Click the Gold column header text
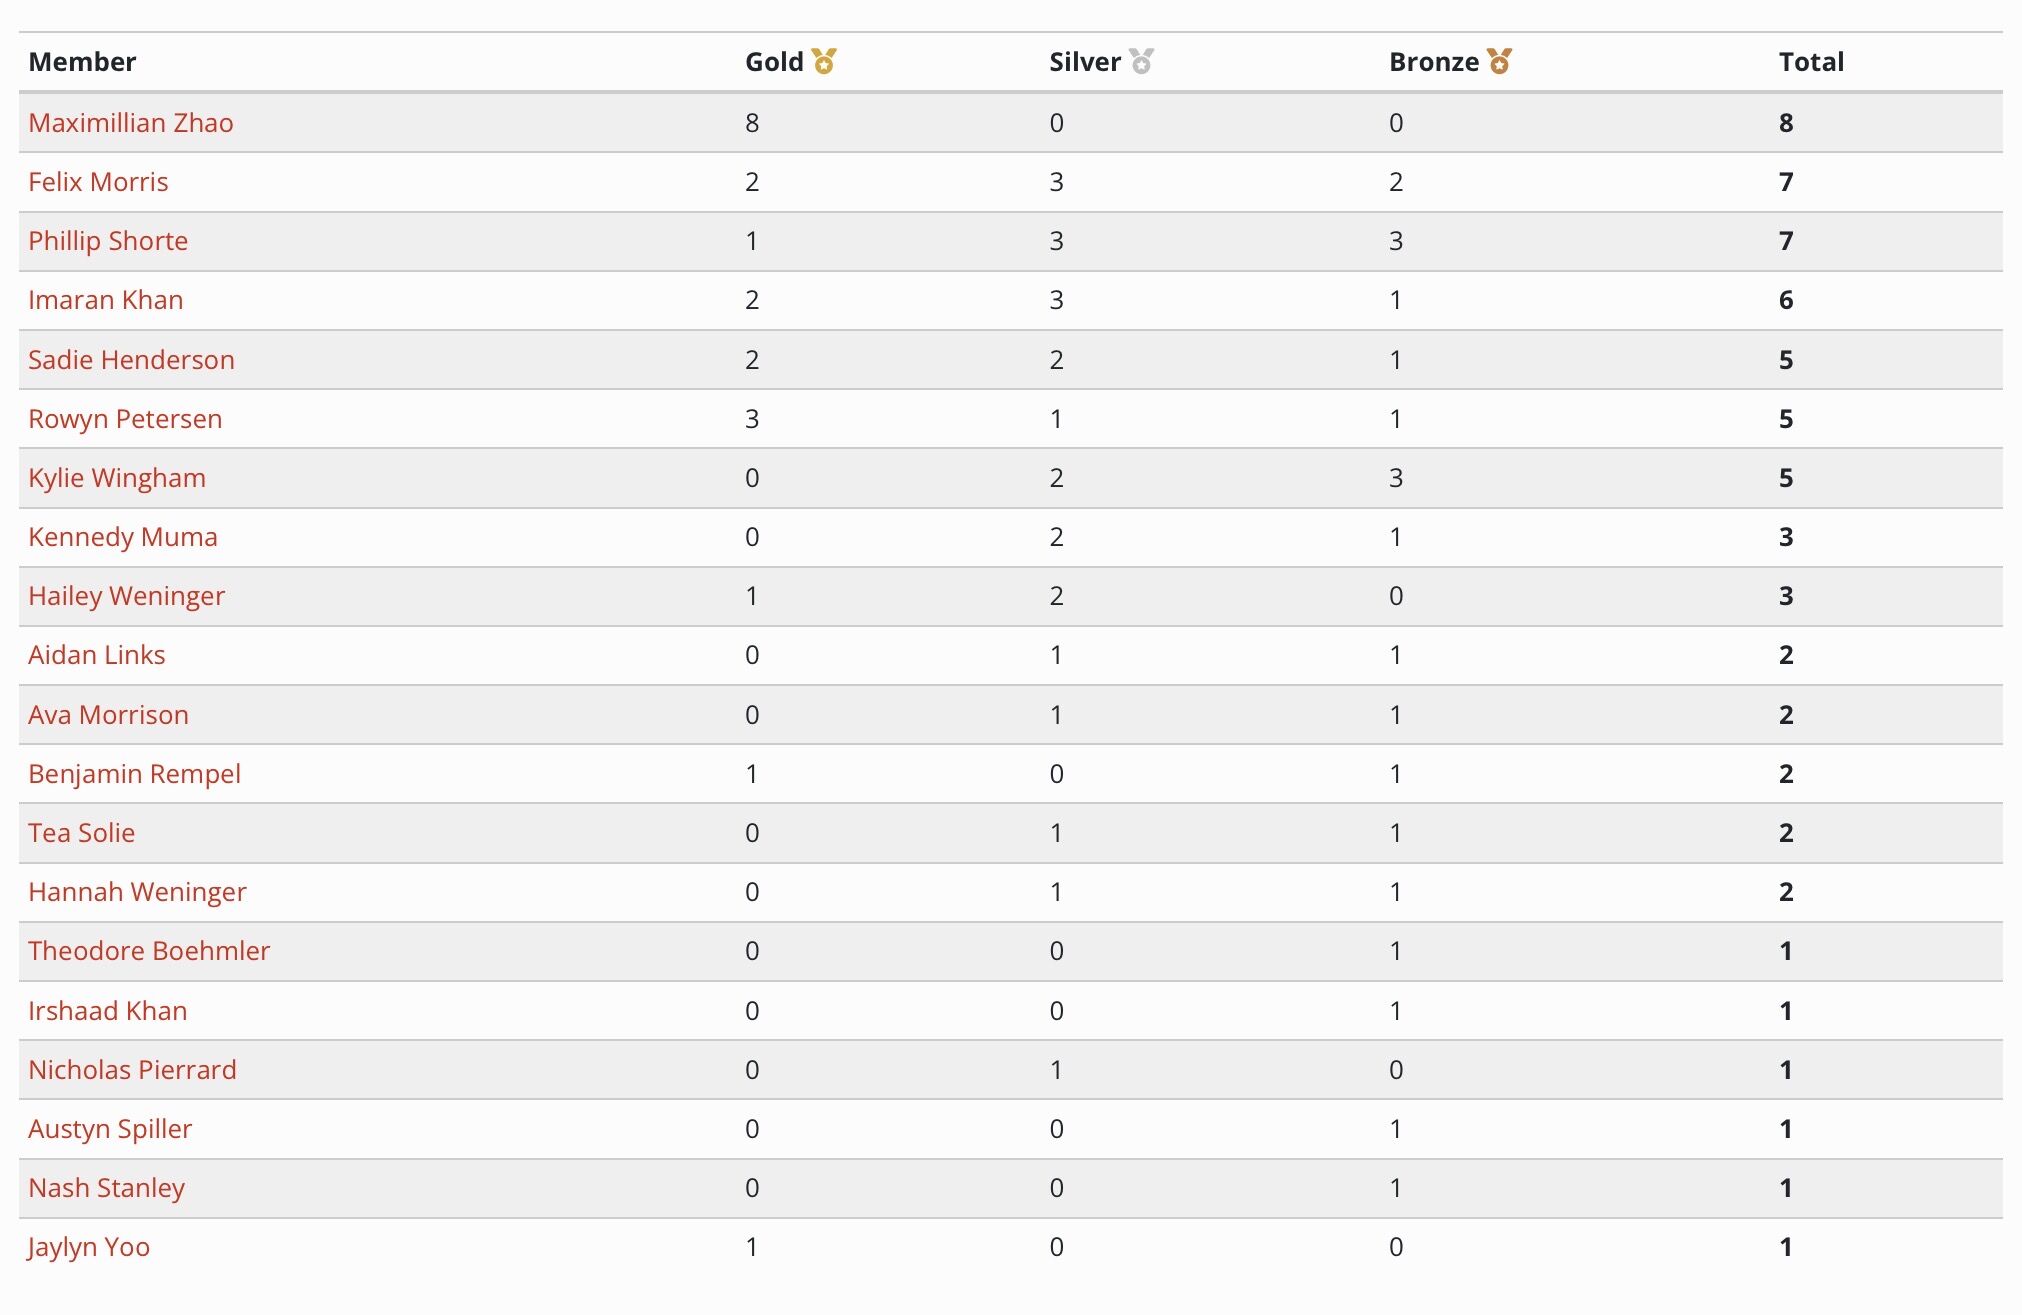Screen dimensions: 2022x1315 (774, 62)
